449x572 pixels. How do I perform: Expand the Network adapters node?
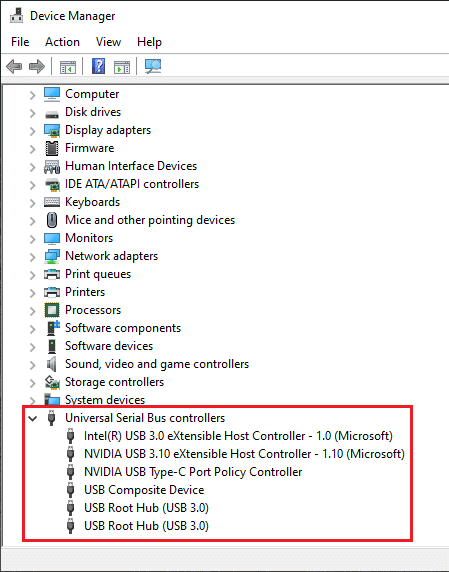coord(32,257)
